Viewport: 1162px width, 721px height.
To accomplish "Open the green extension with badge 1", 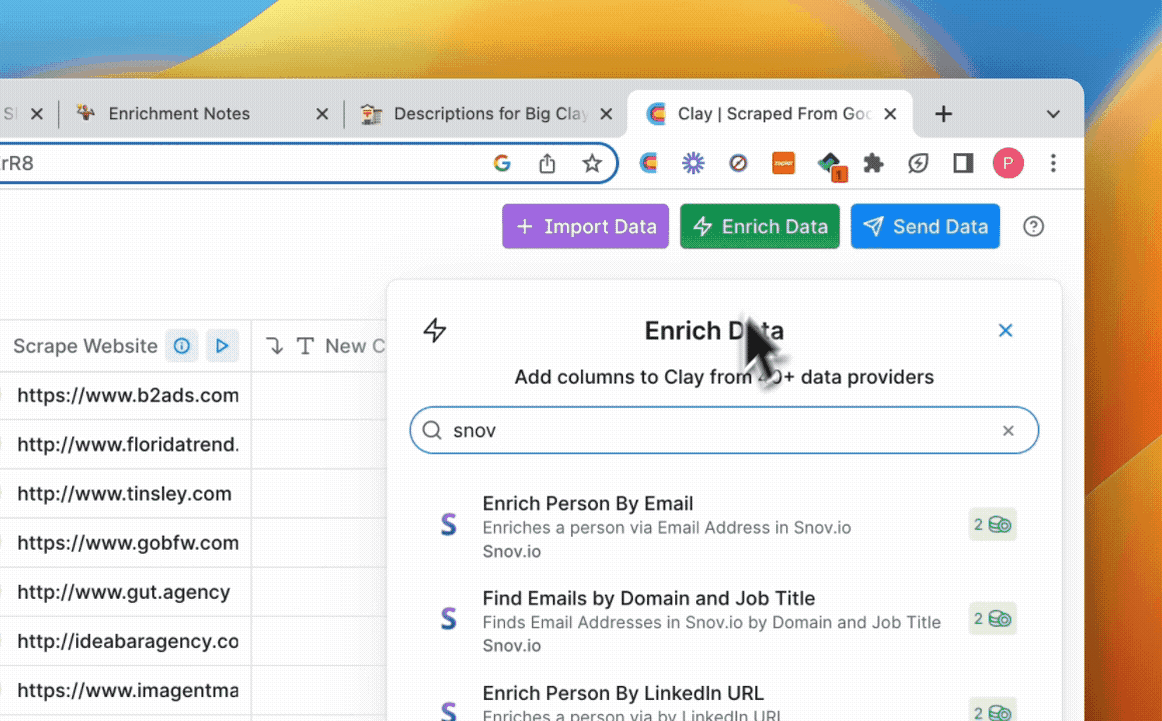I will coord(831,166).
